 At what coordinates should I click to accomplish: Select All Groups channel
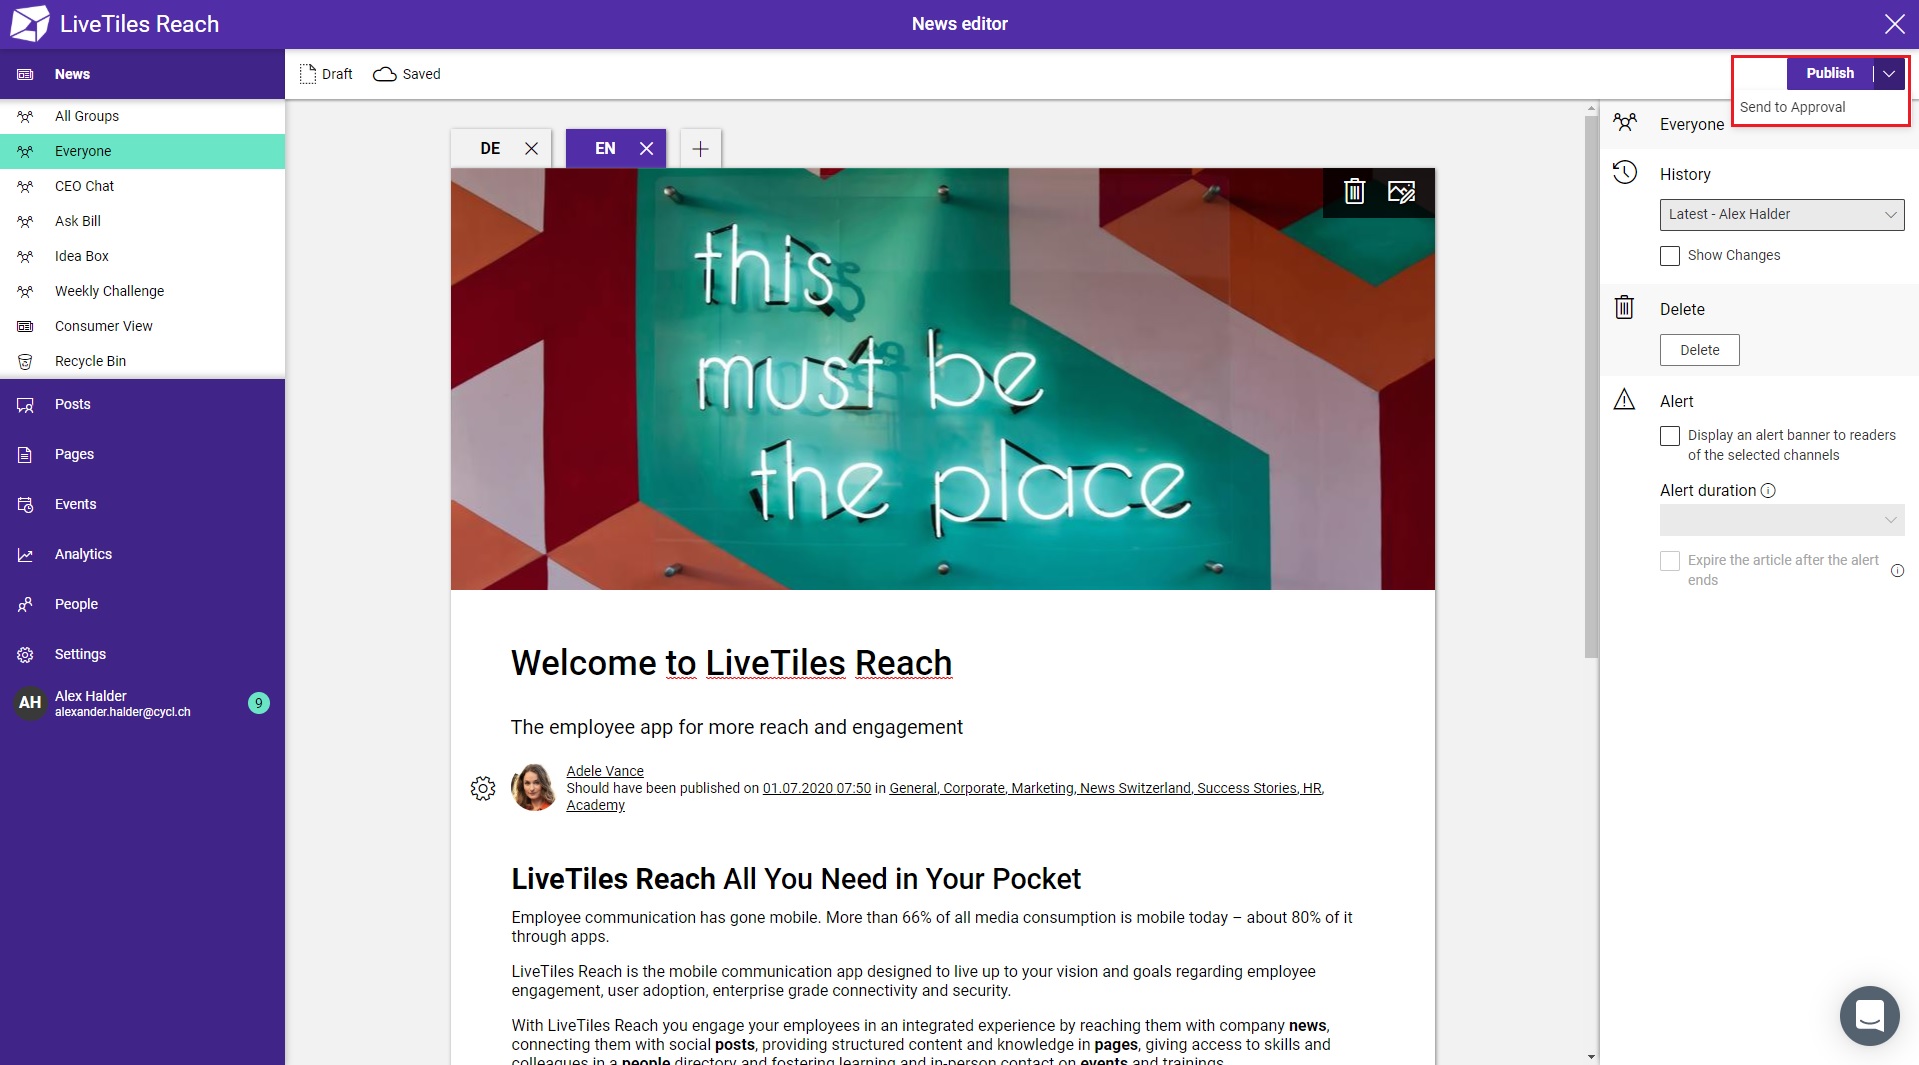[142, 116]
